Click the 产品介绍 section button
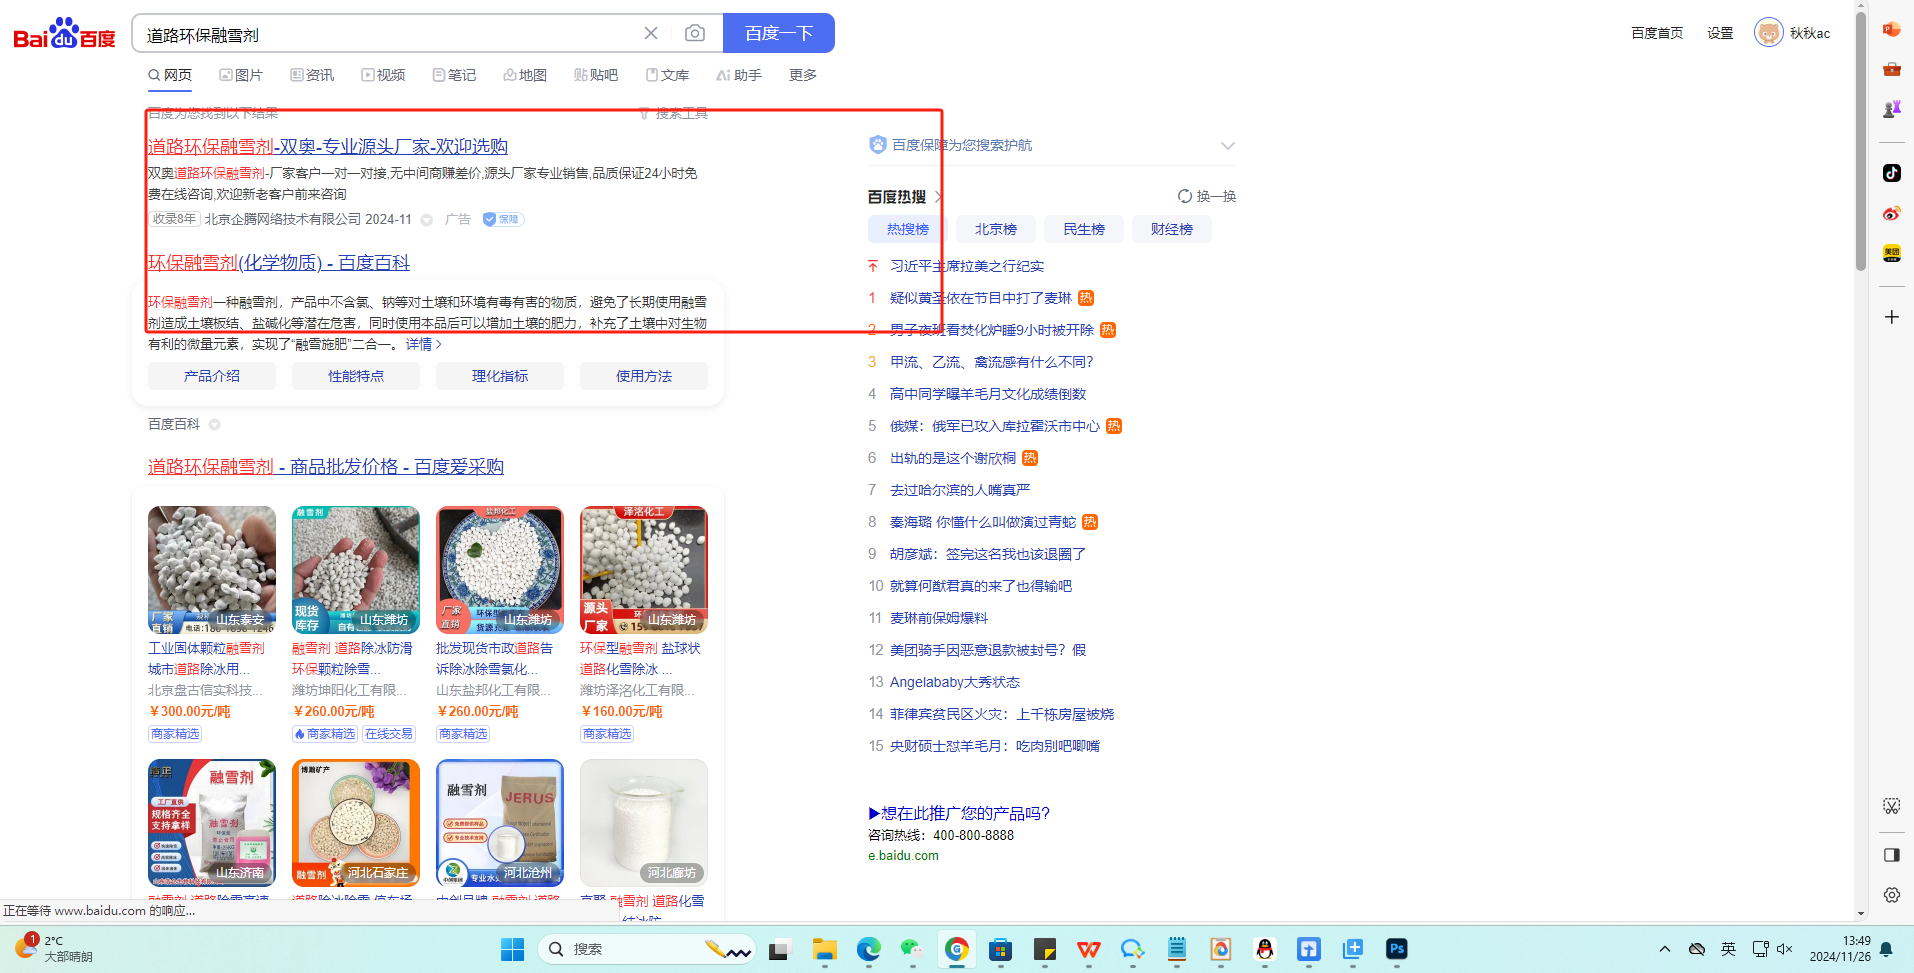 pos(212,376)
